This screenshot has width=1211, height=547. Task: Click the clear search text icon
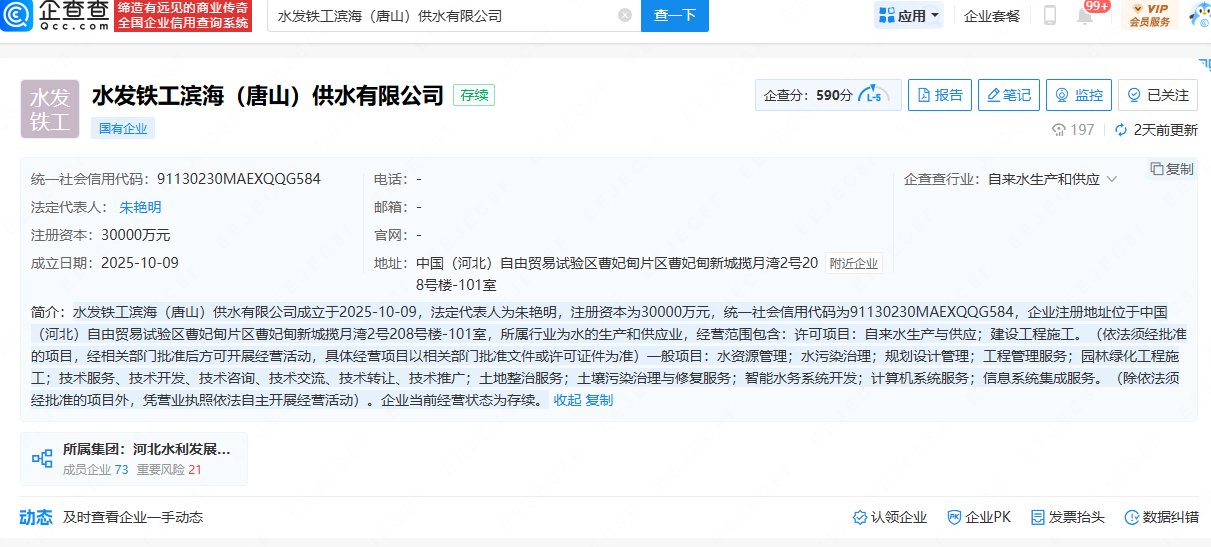tap(625, 15)
